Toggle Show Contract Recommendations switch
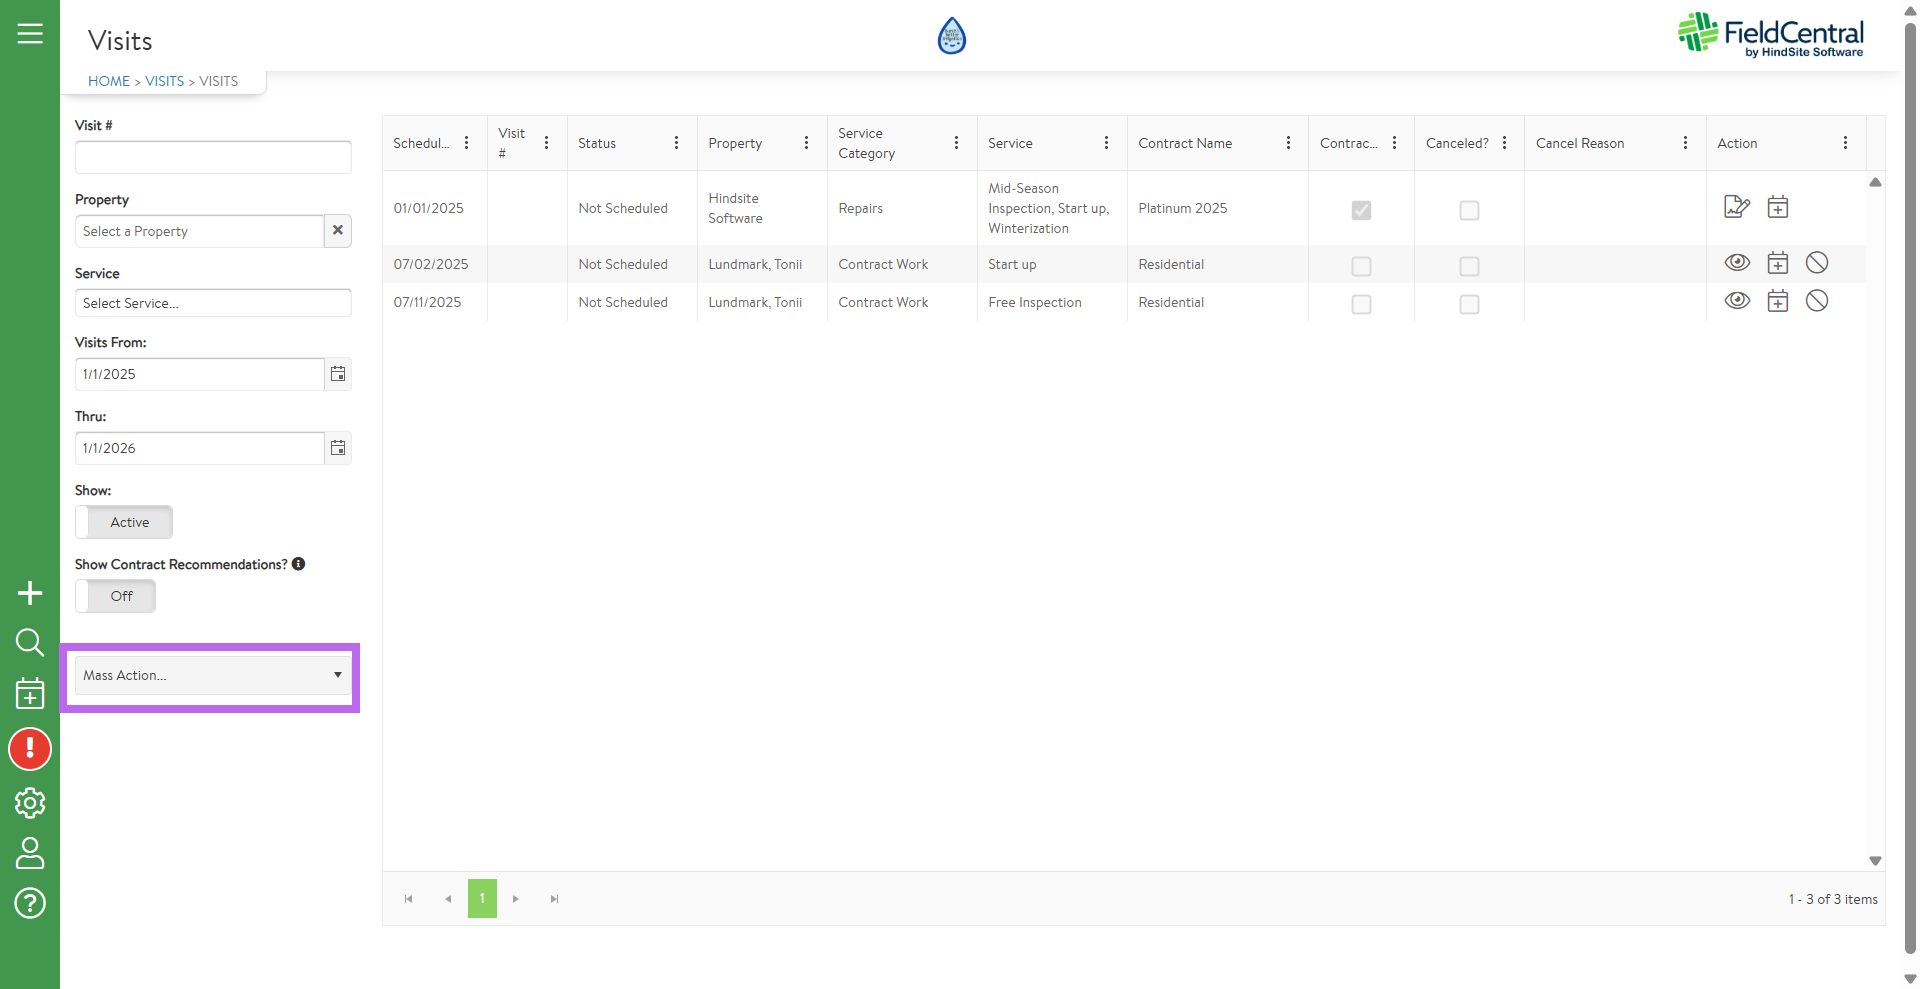The image size is (1920, 989). 115,596
